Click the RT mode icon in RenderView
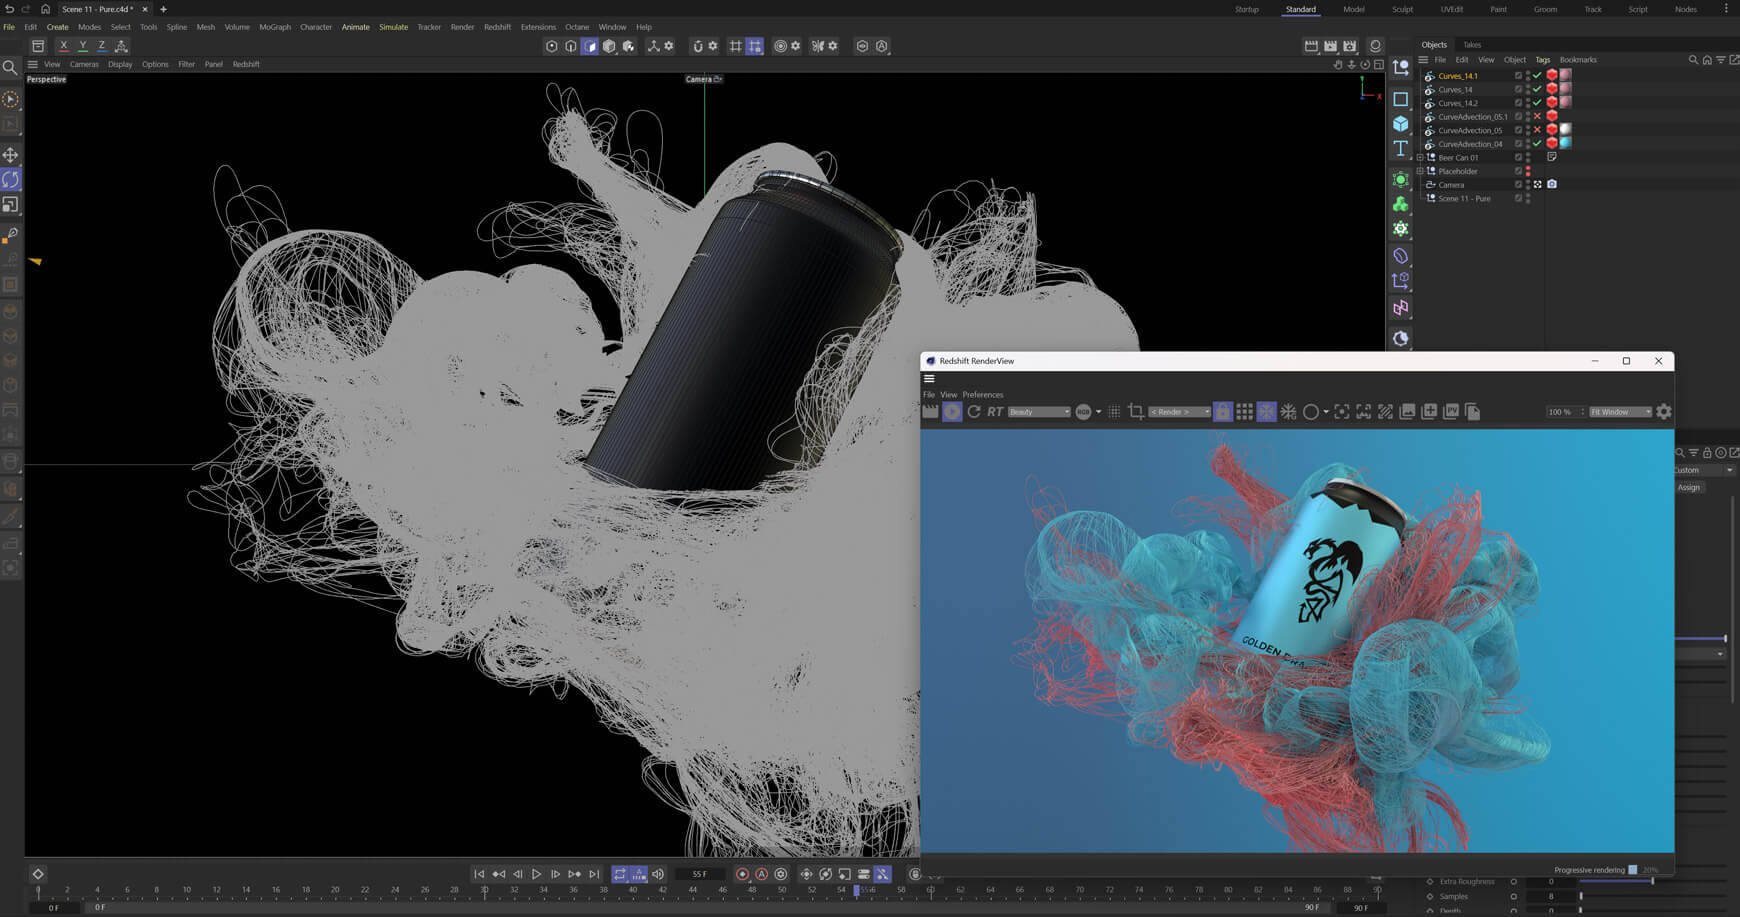The width and height of the screenshot is (1740, 917). click(x=995, y=412)
